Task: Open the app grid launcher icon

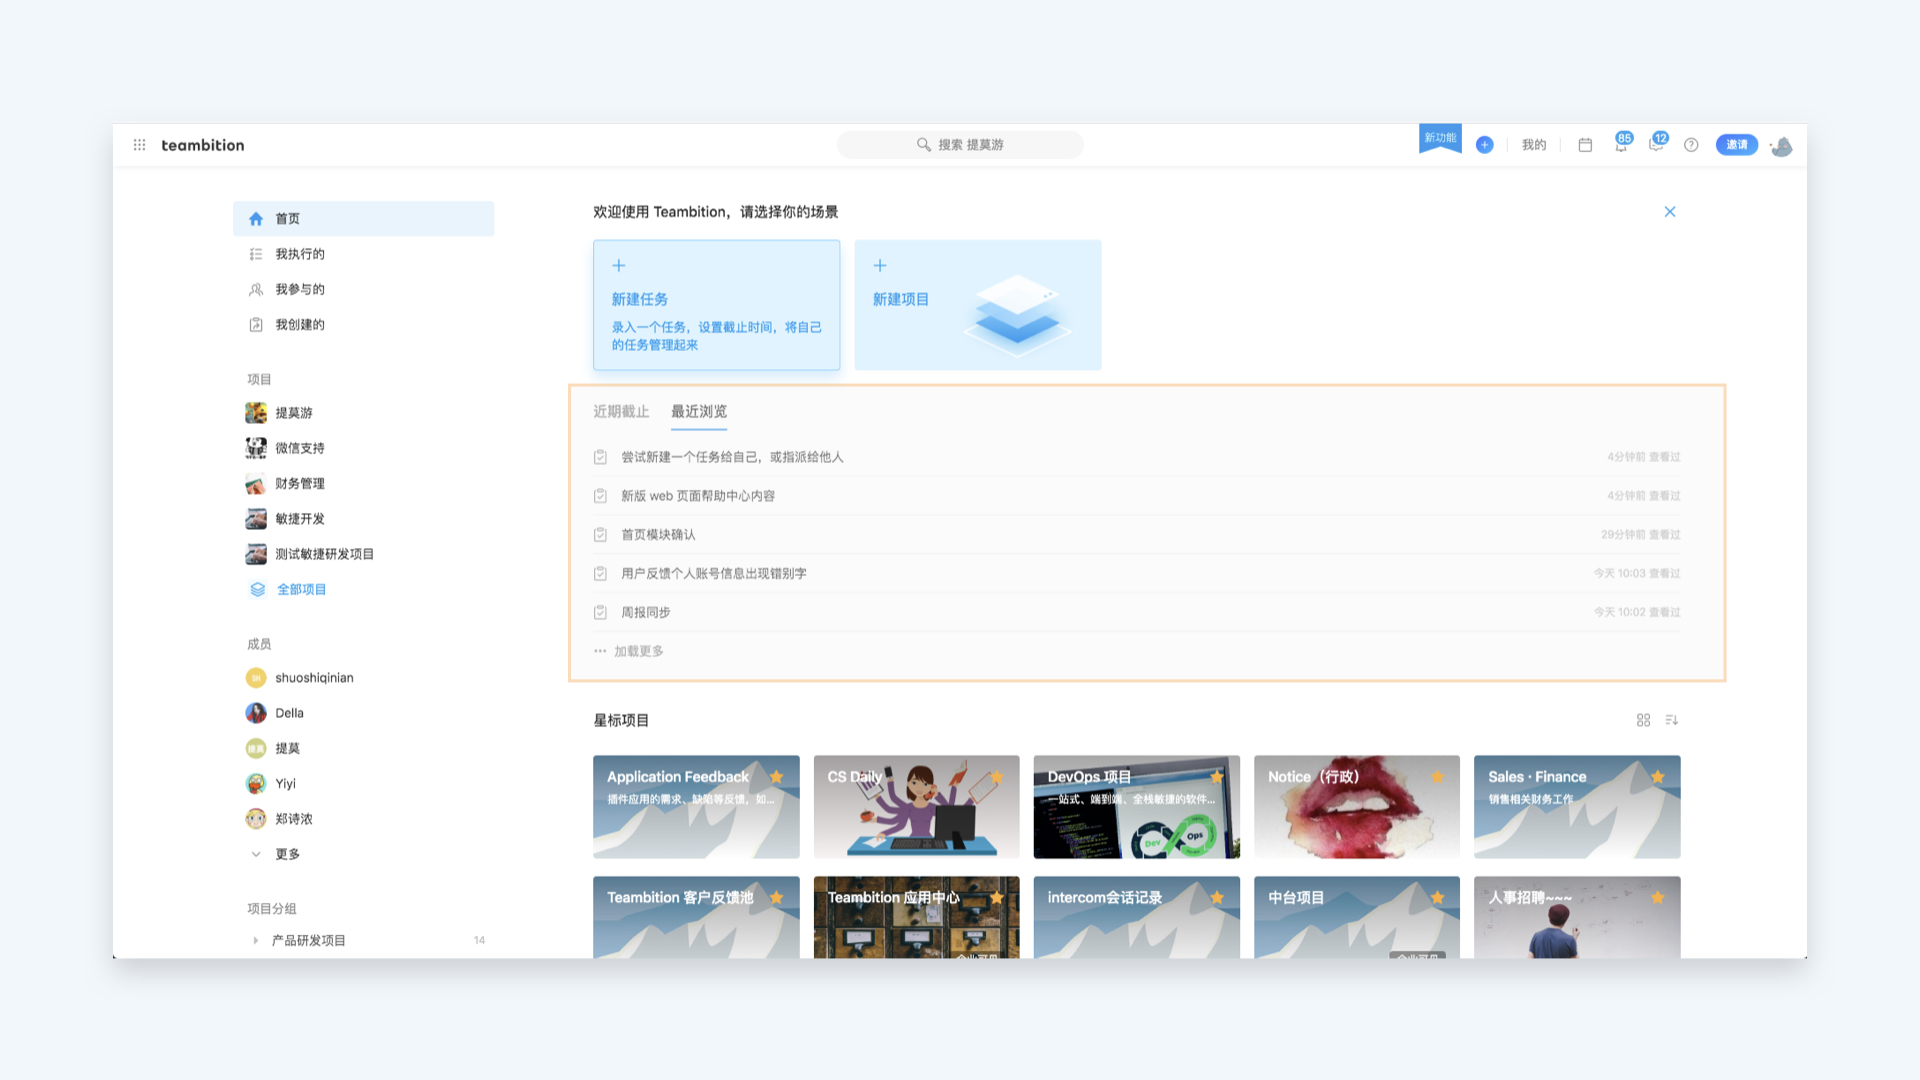Action: (139, 145)
